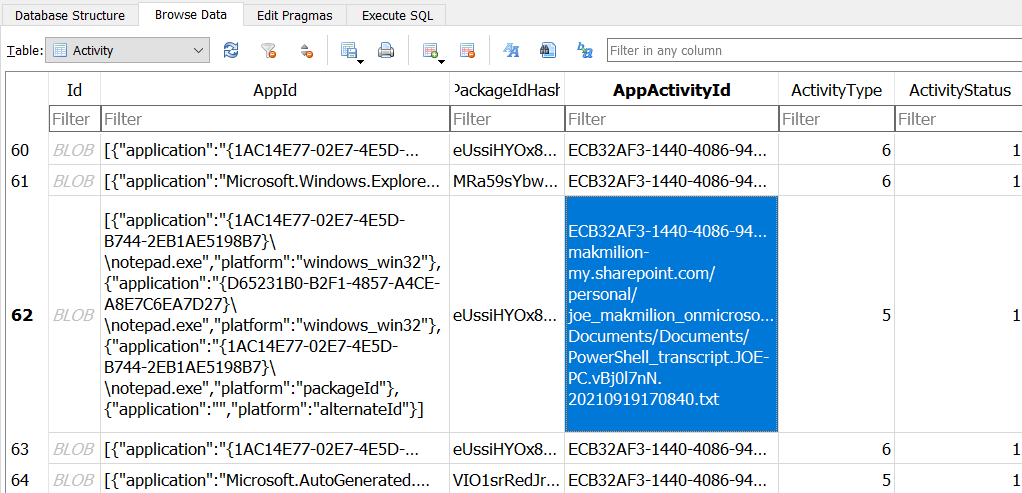Viewport: 1022px width, 493px height.
Task: Open the find and replace icon
Action: [x=585, y=50]
